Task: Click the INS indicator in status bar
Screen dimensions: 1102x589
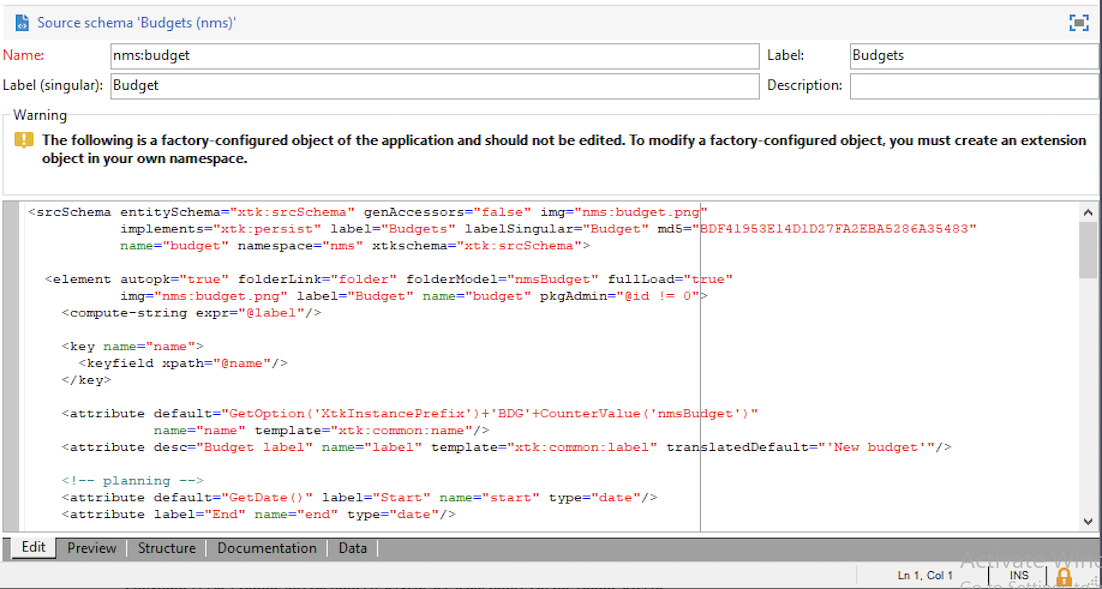Action: (x=1019, y=576)
